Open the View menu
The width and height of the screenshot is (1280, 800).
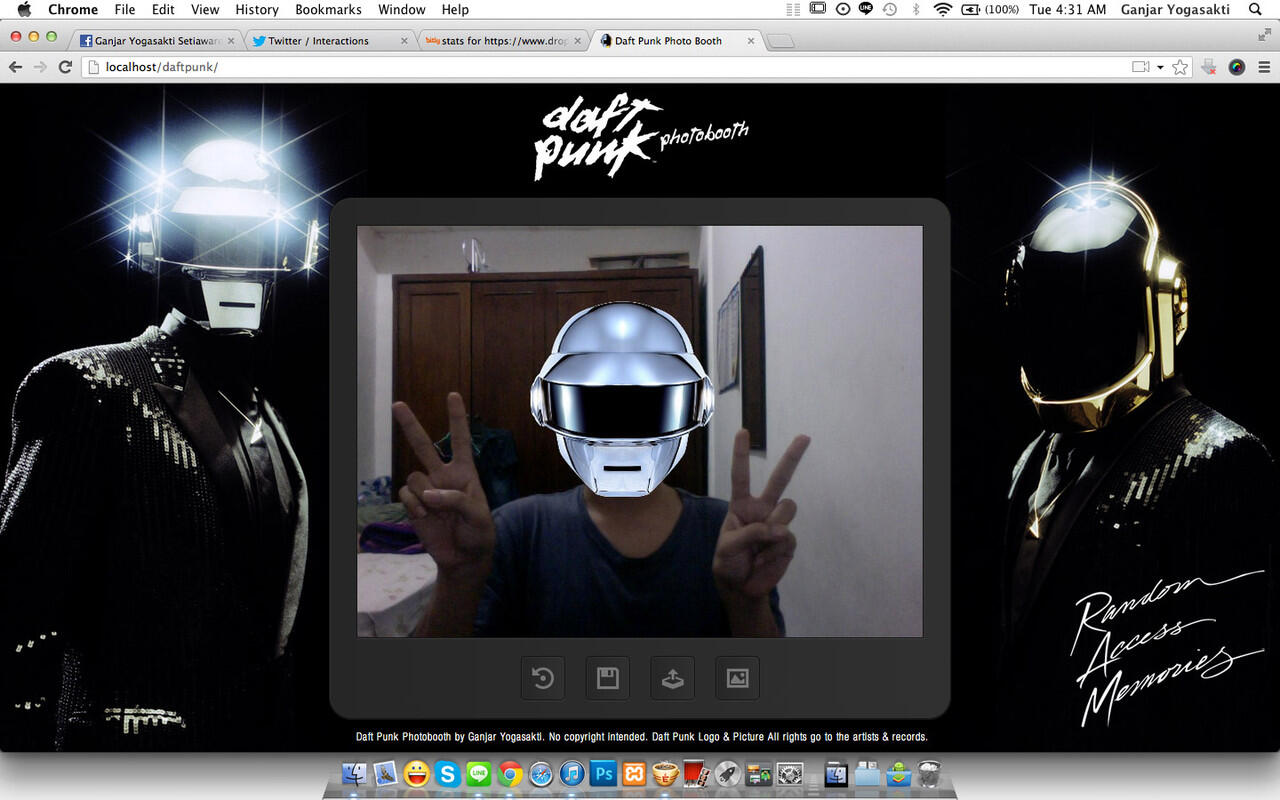point(205,9)
